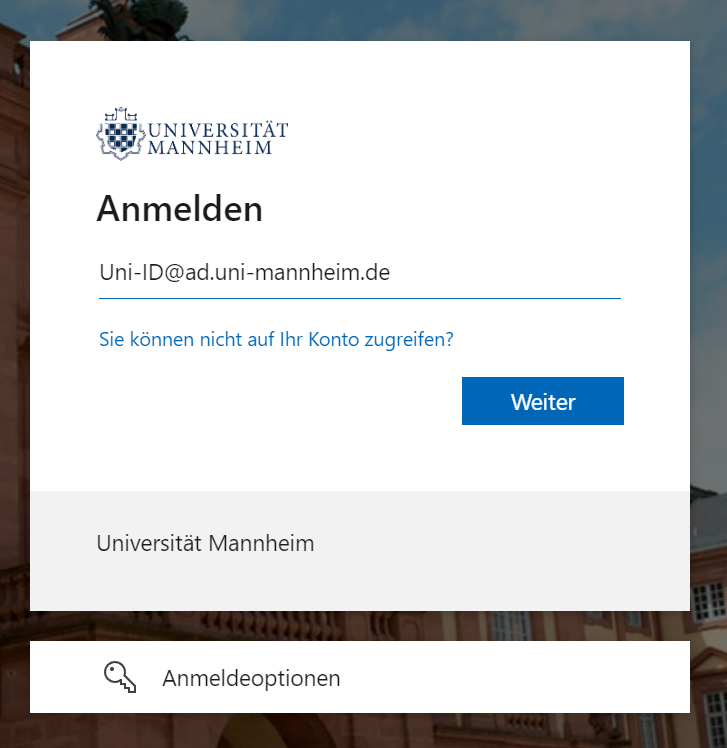Click the Weiter button
727x748 pixels.
pyautogui.click(x=542, y=401)
